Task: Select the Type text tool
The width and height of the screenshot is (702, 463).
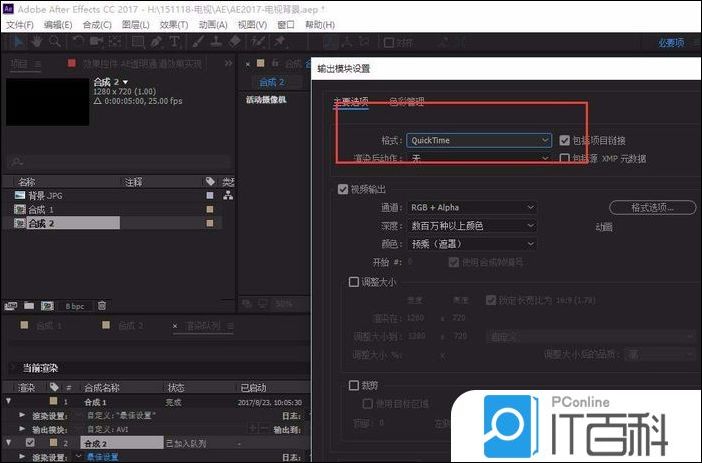Action: pos(174,42)
